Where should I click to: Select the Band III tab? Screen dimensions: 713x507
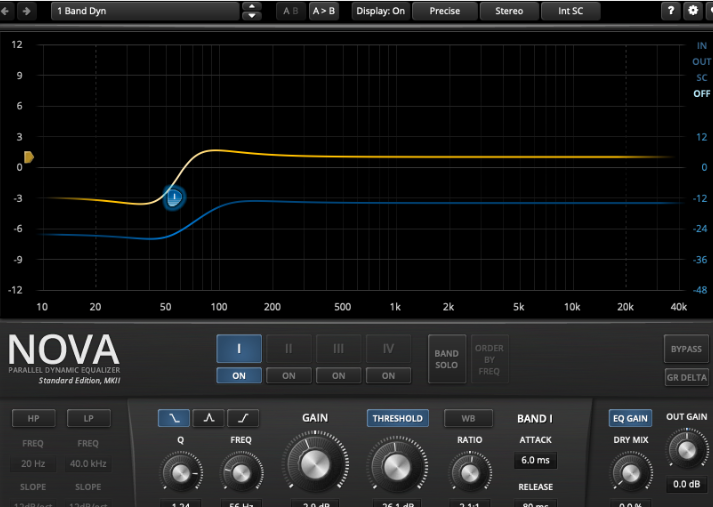[339, 349]
